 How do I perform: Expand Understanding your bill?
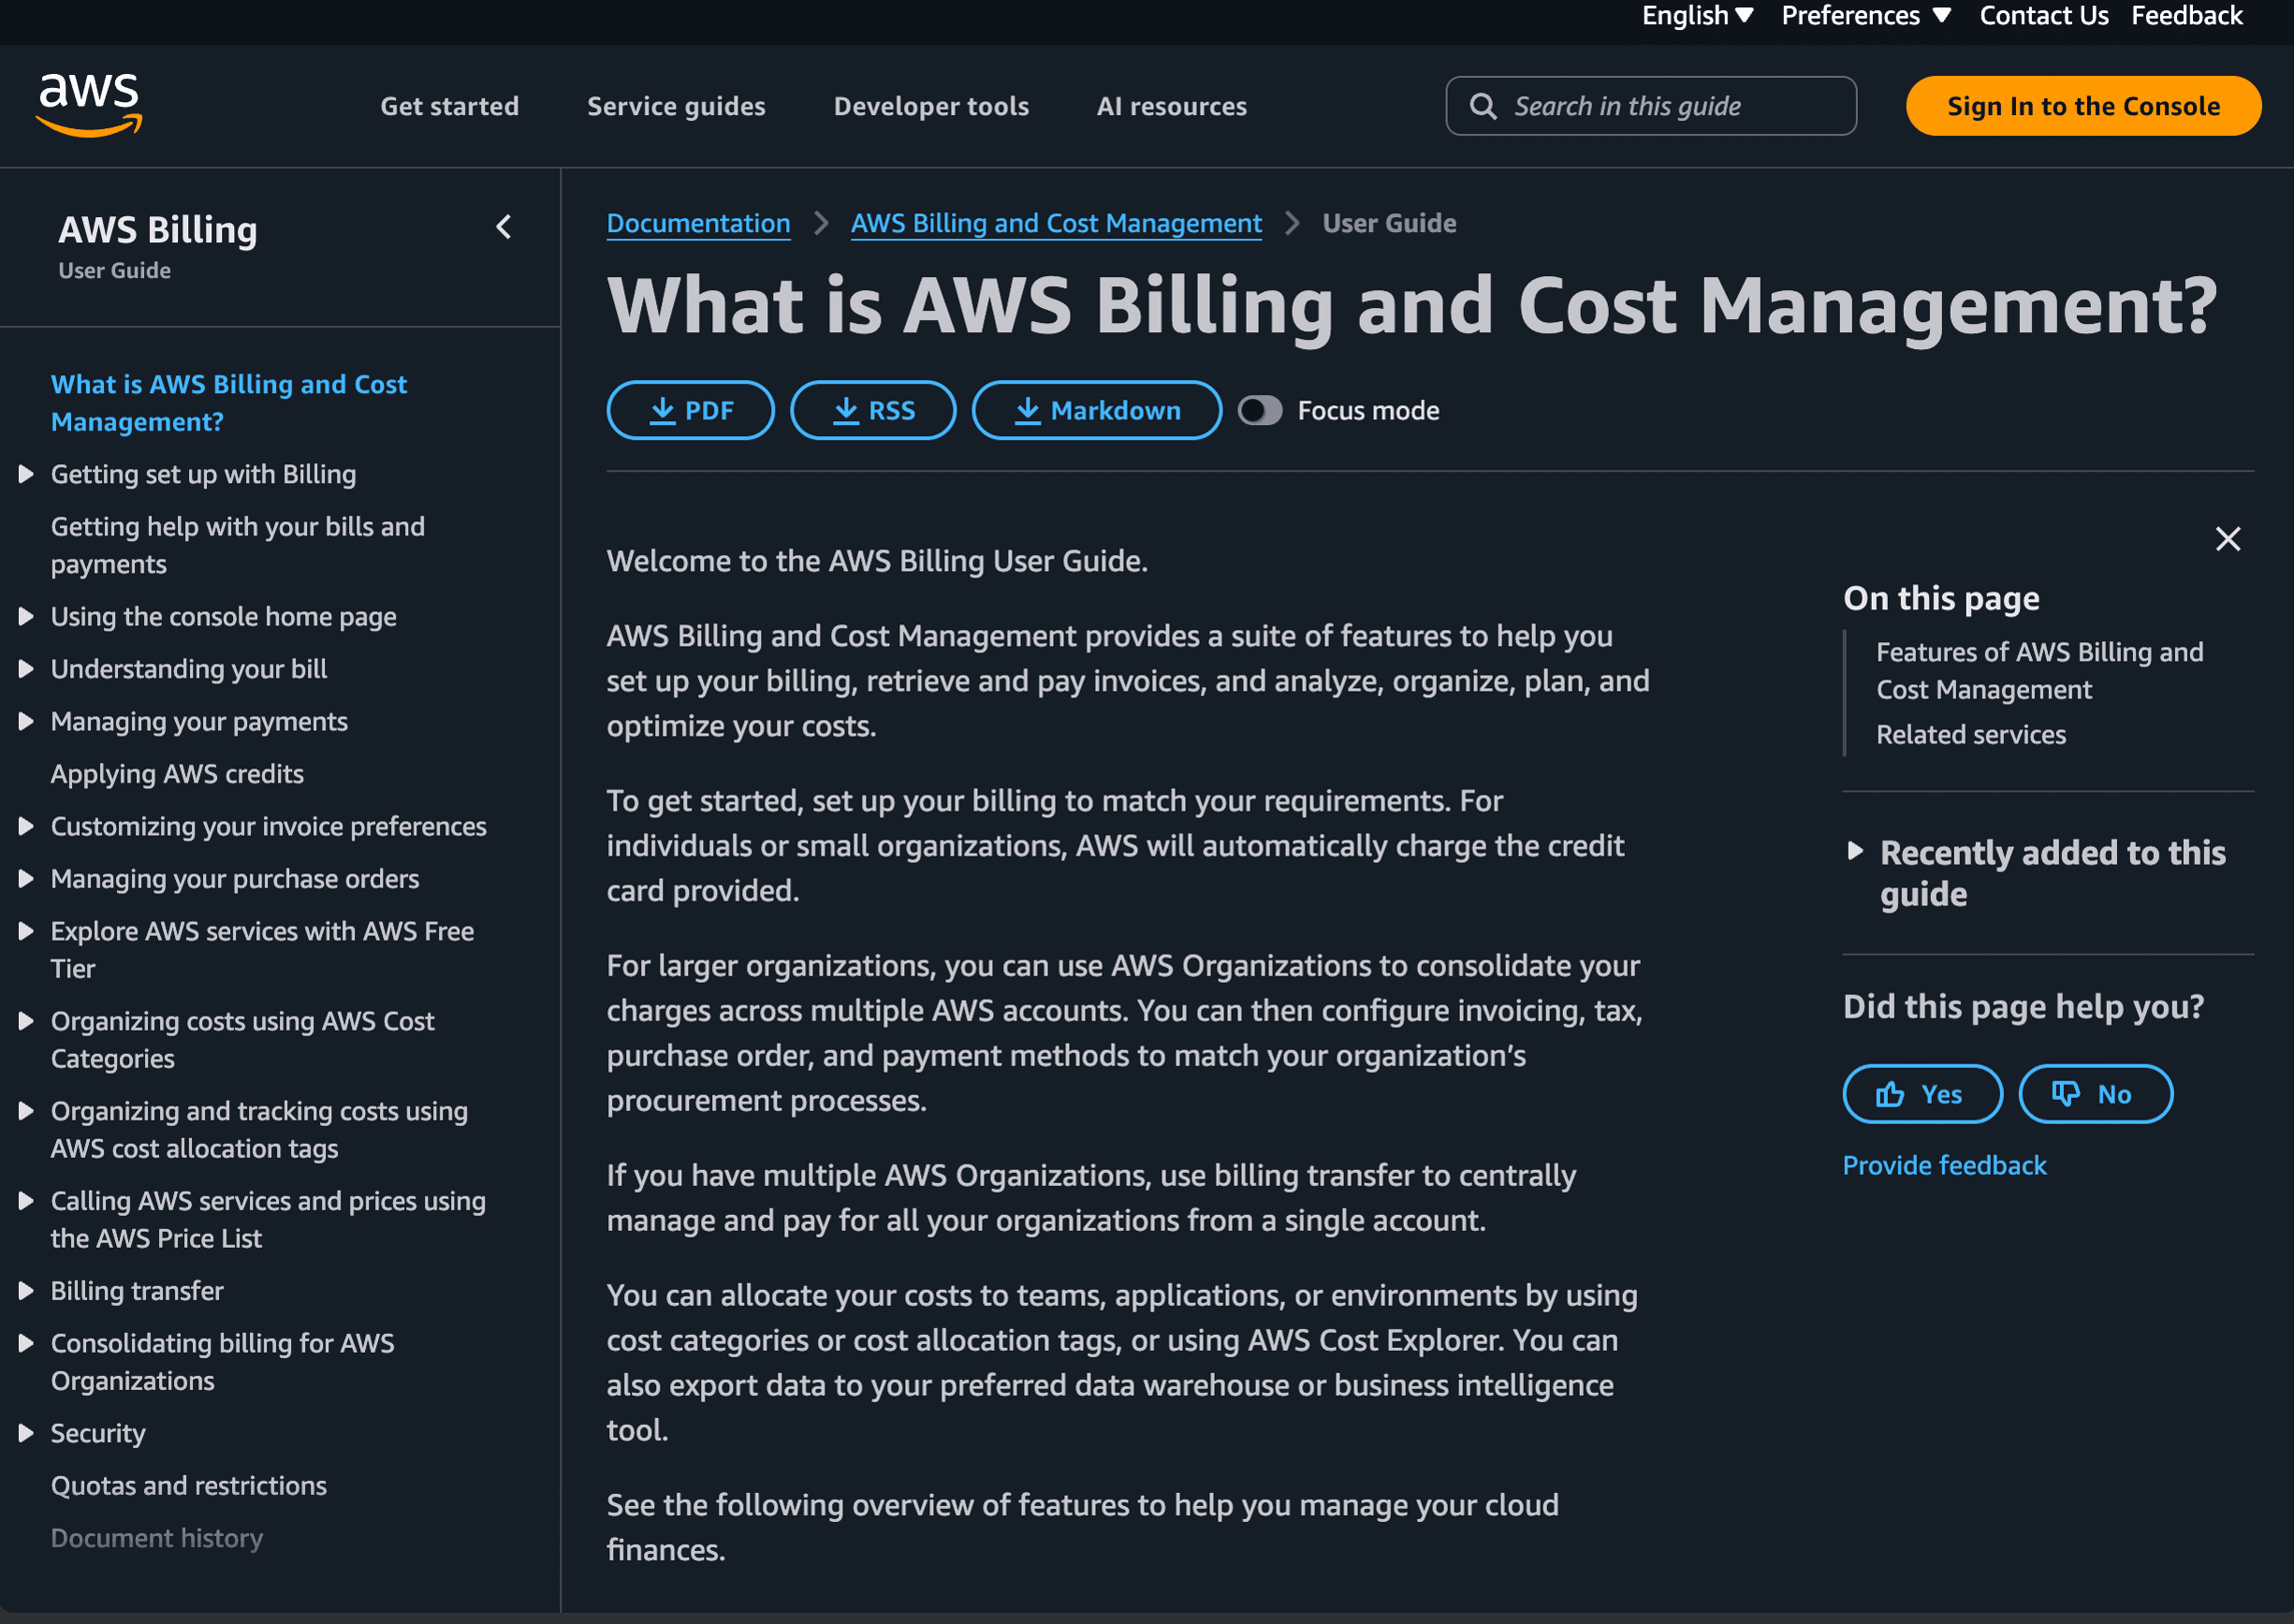(x=26, y=669)
